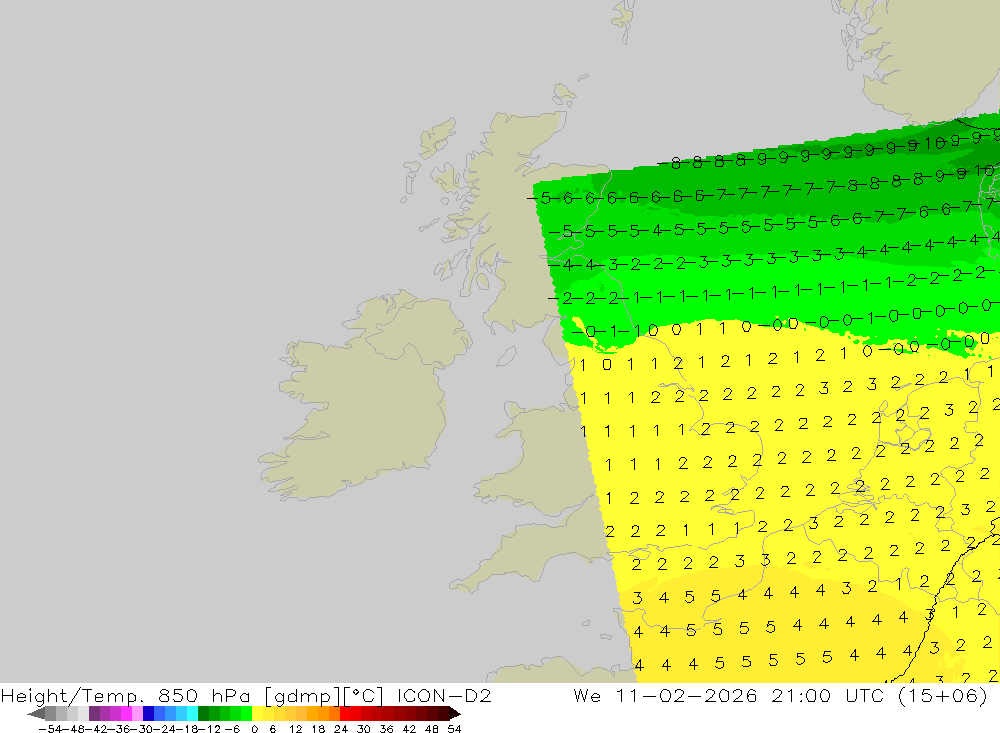1000x733 pixels.
Task: Click the "21:00 UTC" time text
Action: (x=830, y=695)
